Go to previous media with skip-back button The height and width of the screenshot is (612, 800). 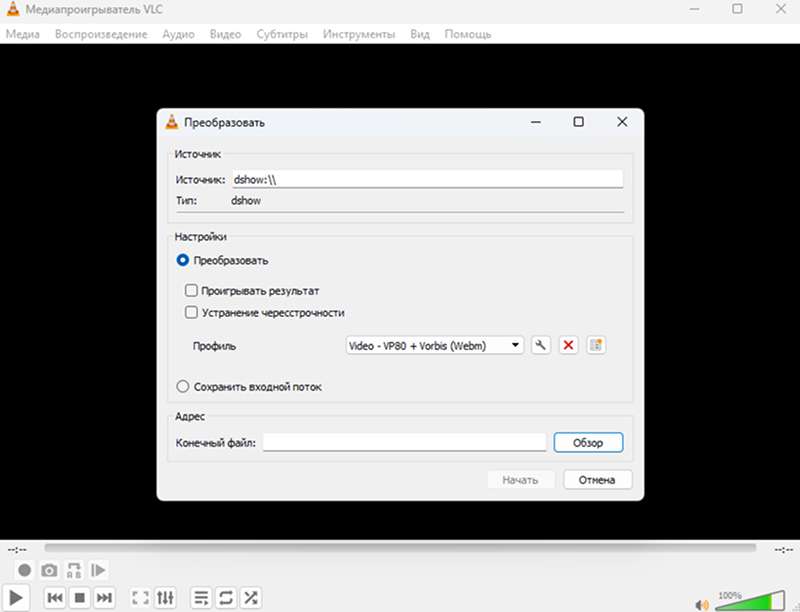tap(55, 597)
